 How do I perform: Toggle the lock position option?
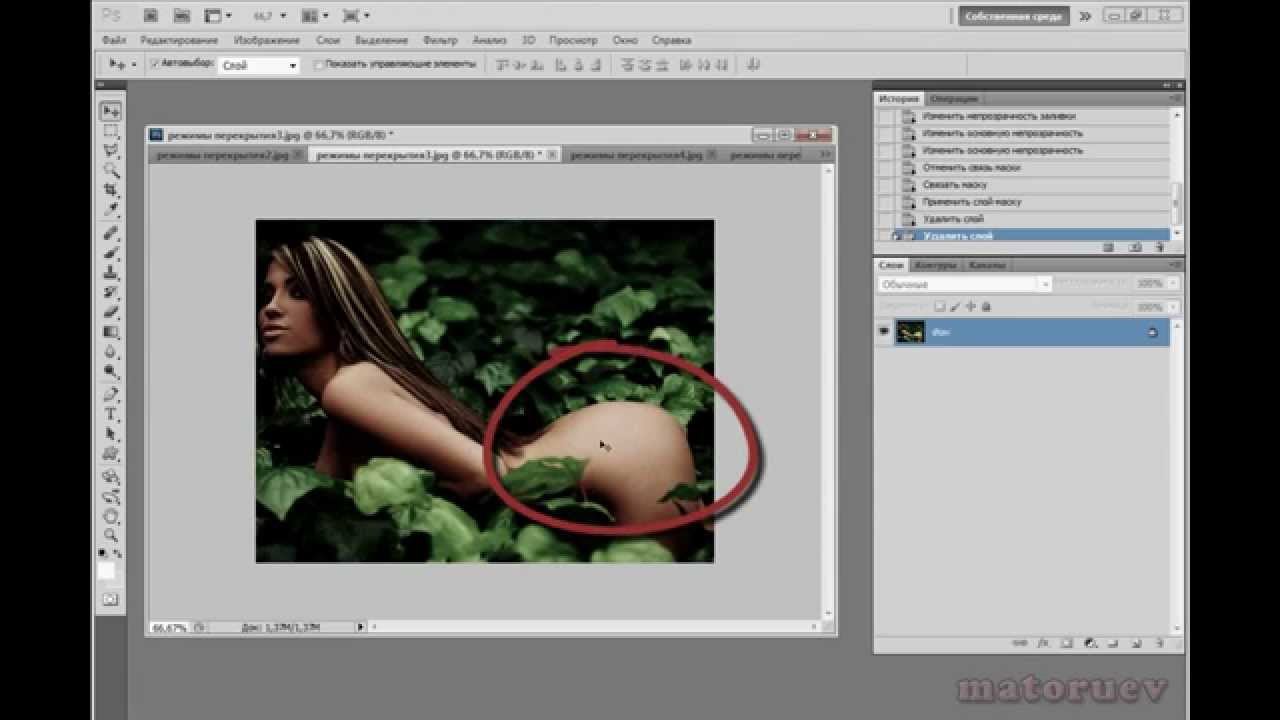click(x=972, y=306)
